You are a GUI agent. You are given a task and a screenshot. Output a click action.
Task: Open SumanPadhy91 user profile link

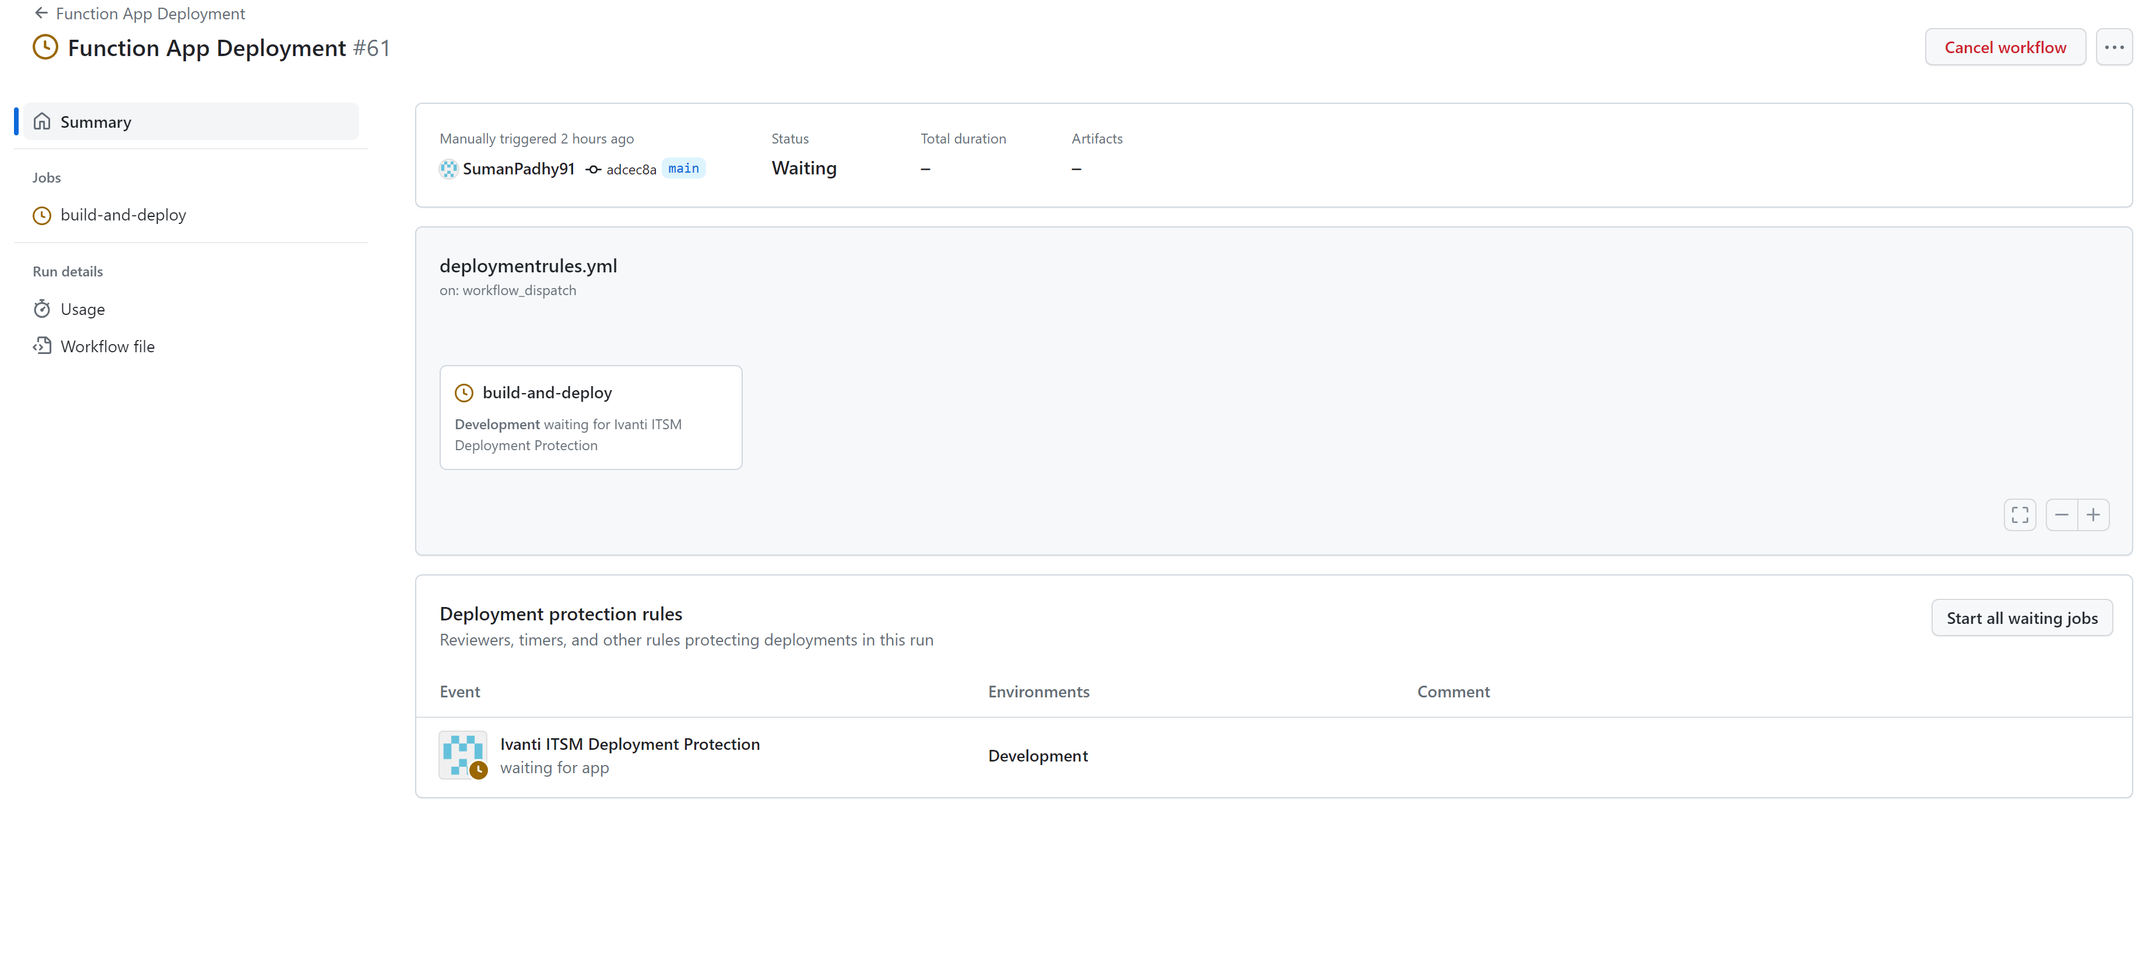(x=518, y=169)
